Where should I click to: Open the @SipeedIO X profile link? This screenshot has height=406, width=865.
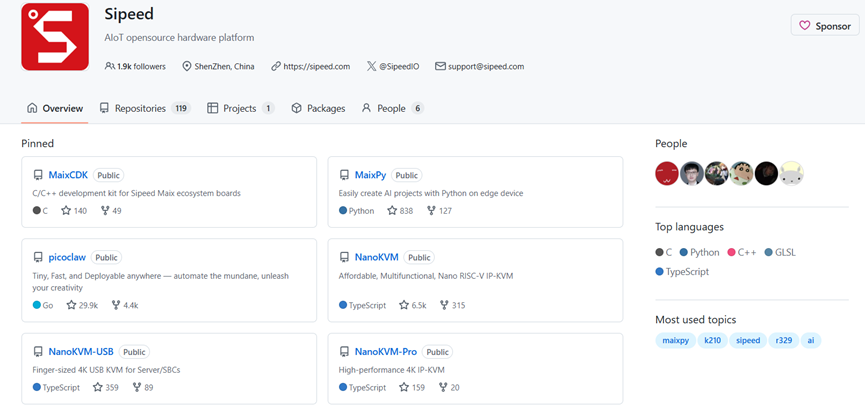click(399, 66)
